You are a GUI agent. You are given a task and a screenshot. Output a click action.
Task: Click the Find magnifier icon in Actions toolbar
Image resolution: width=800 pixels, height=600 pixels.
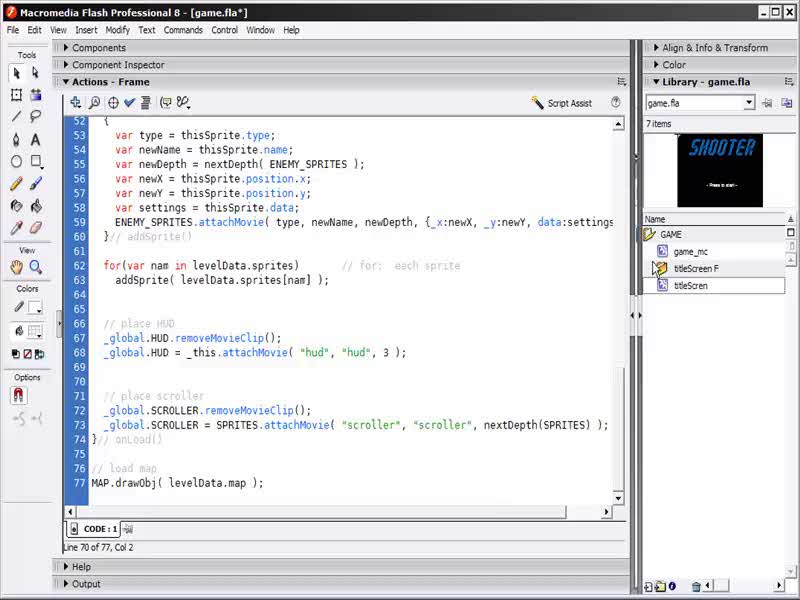[x=94, y=102]
